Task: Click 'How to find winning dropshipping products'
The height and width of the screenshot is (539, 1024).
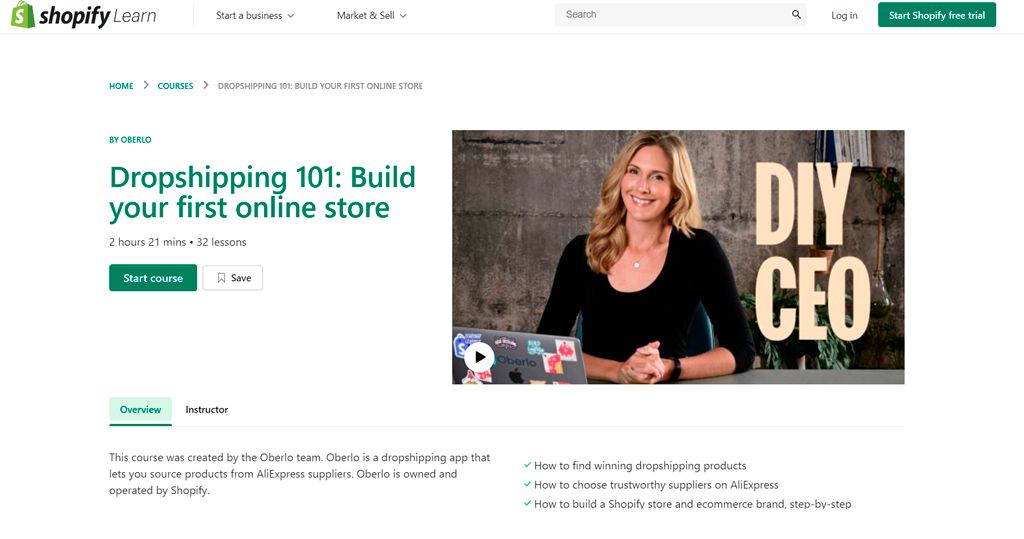Action: click(x=640, y=466)
